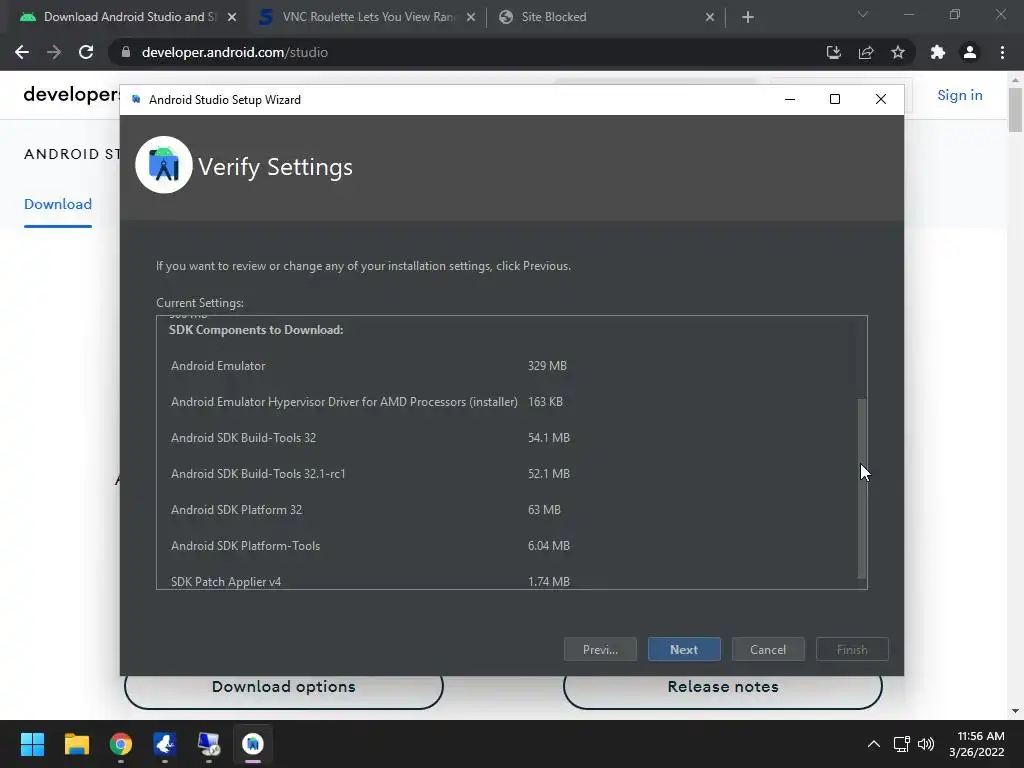1024x768 pixels.
Task: Open Chrome profile icon
Action: point(970,52)
